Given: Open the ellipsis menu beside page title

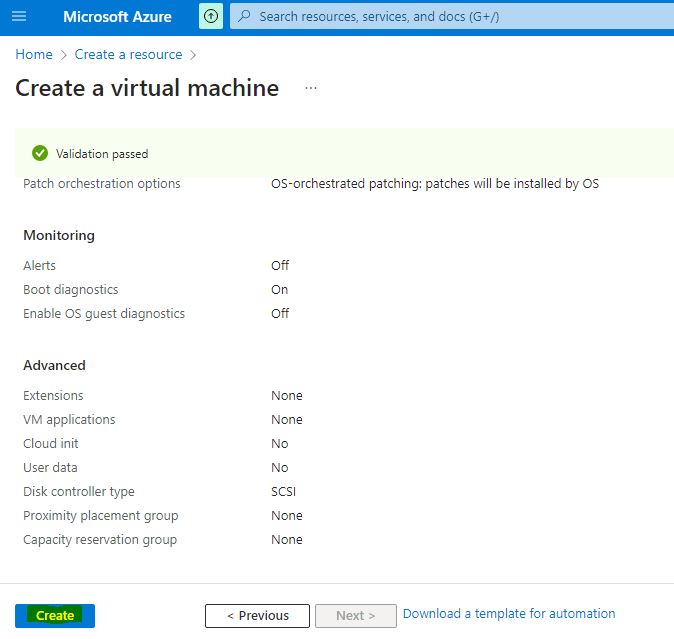Looking at the screenshot, I should coord(311,88).
